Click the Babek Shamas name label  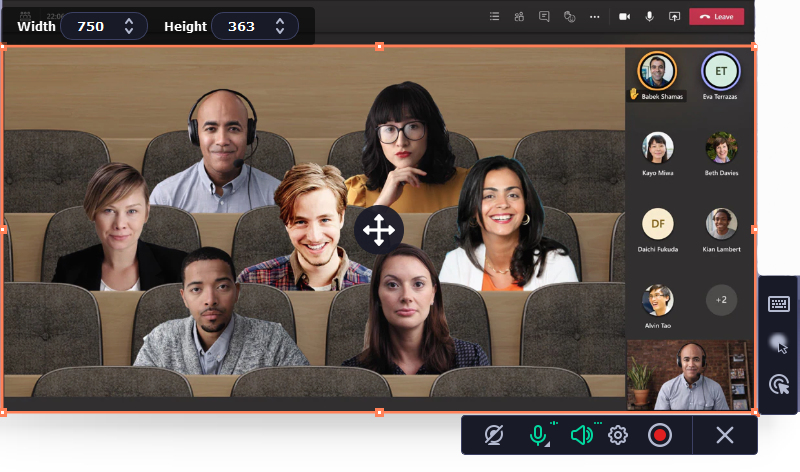tap(662, 96)
